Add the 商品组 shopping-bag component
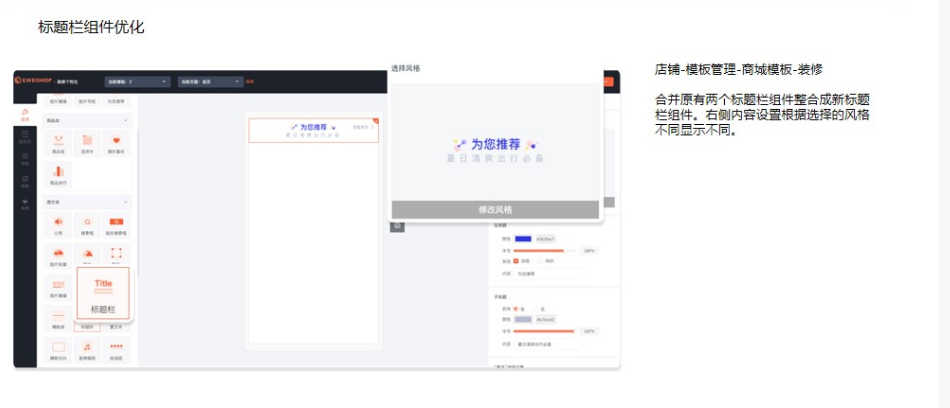The width and height of the screenshot is (950, 408). [58, 143]
